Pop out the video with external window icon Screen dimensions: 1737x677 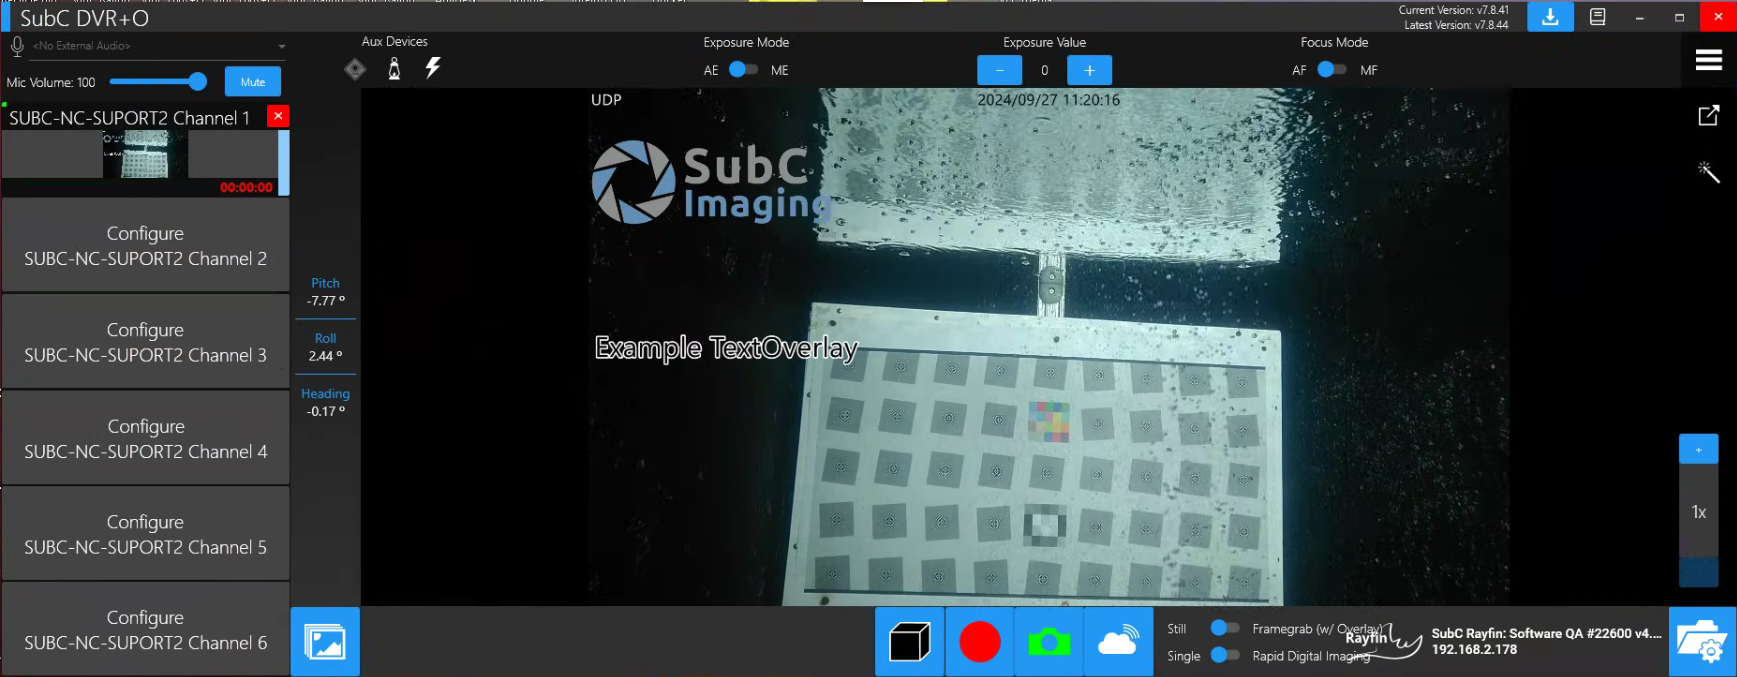(x=1708, y=116)
